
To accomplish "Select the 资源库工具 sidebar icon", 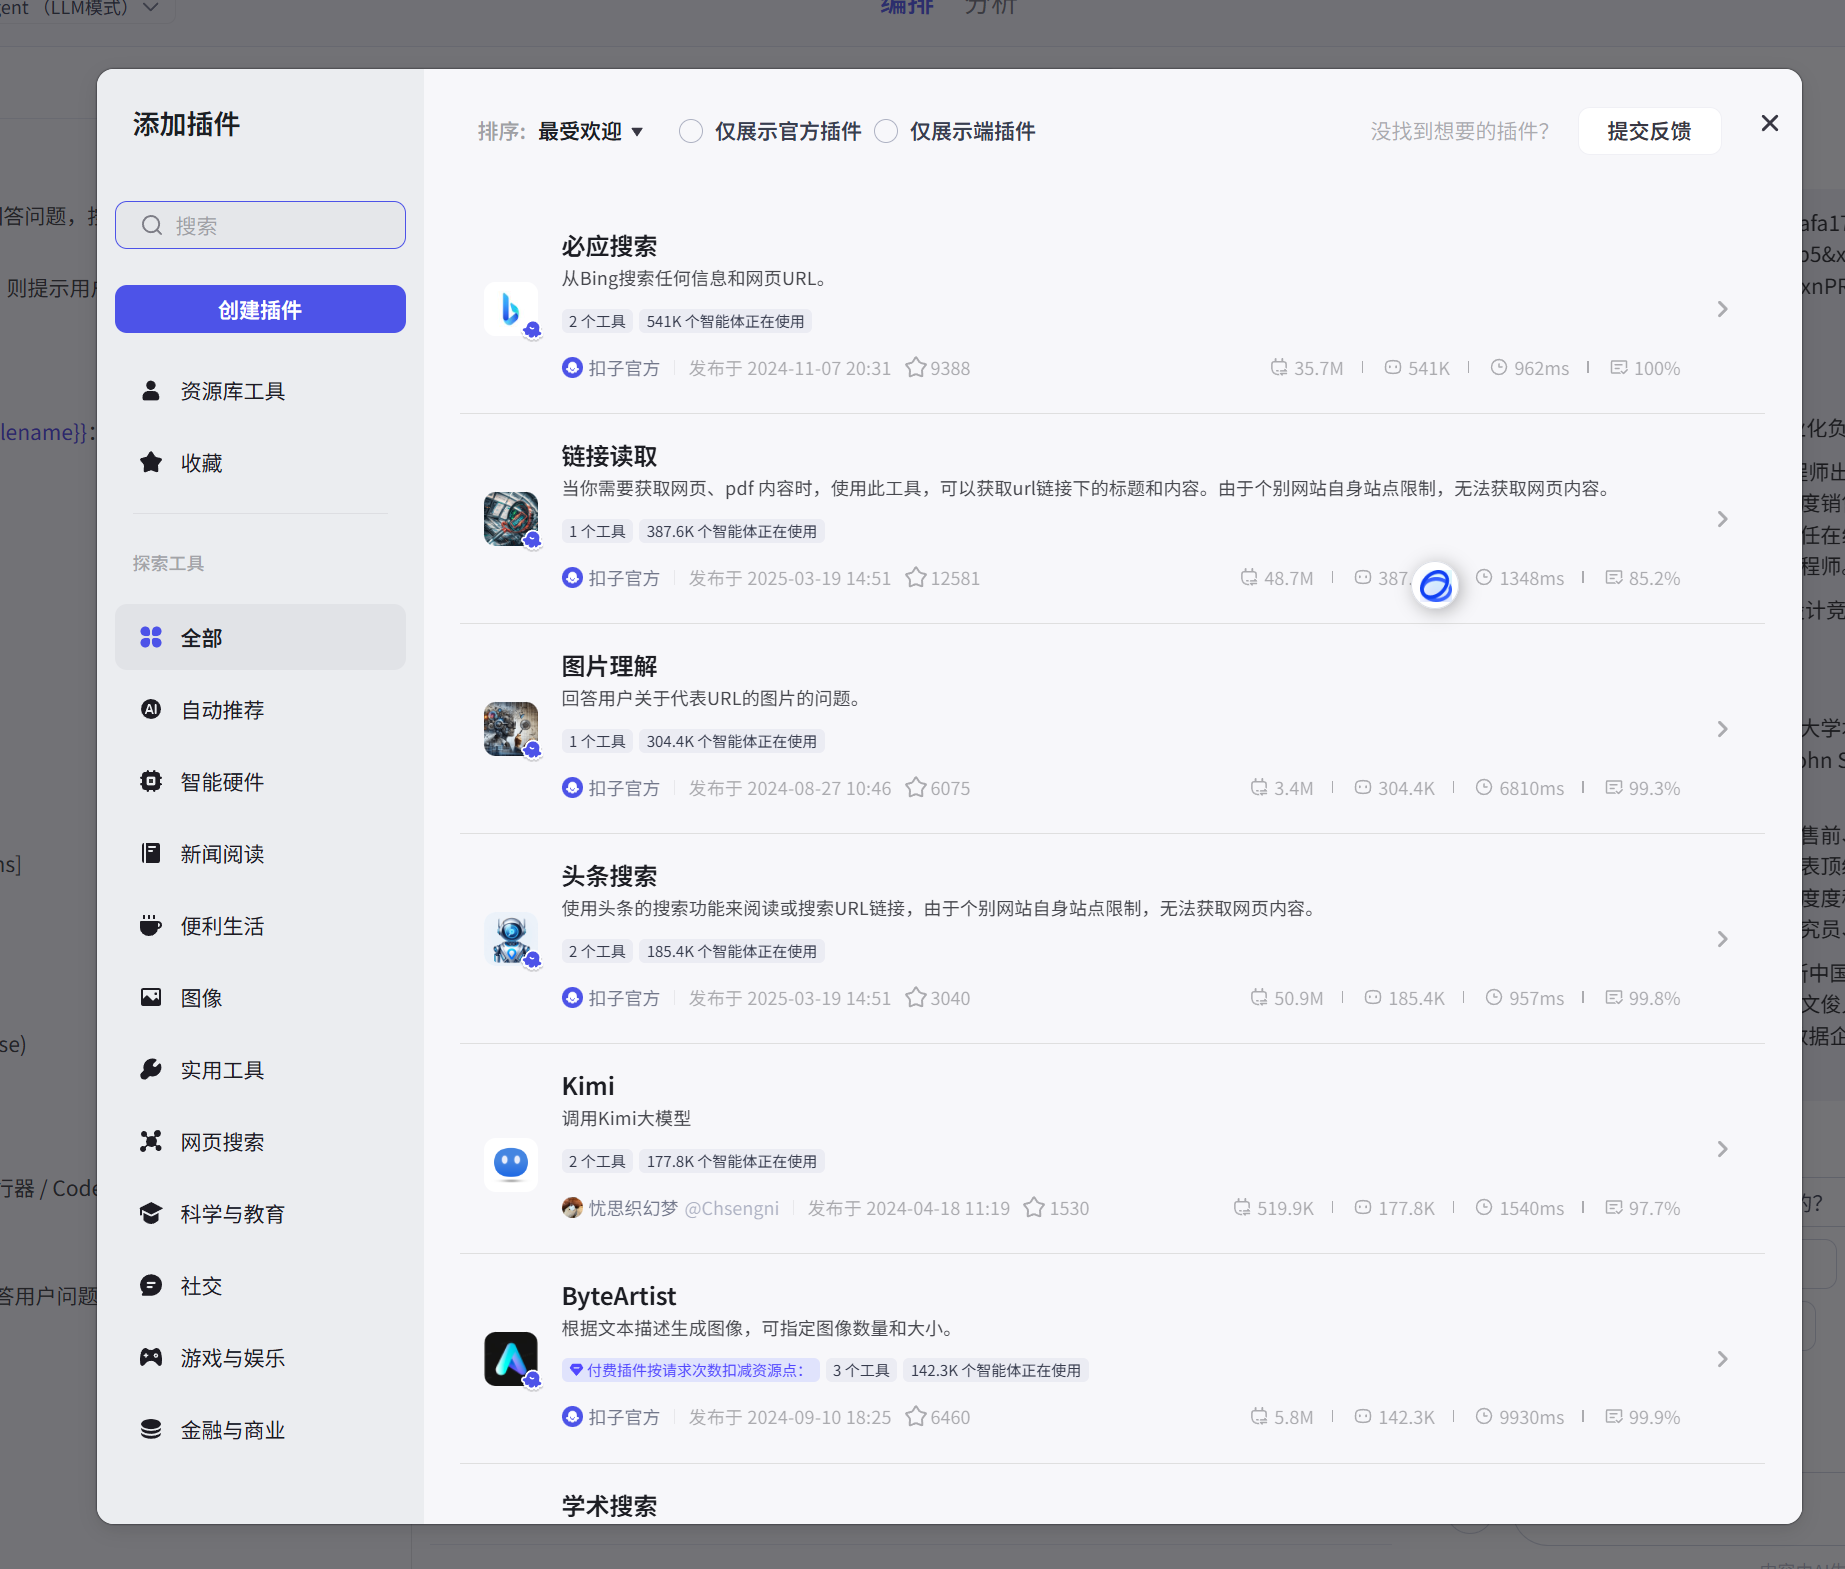I will 151,391.
